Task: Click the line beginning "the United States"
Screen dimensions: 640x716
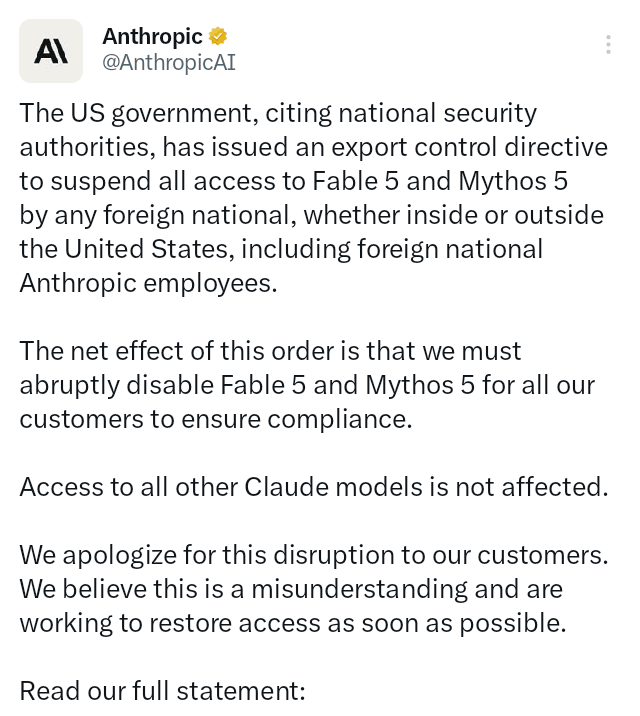Action: 281,249
